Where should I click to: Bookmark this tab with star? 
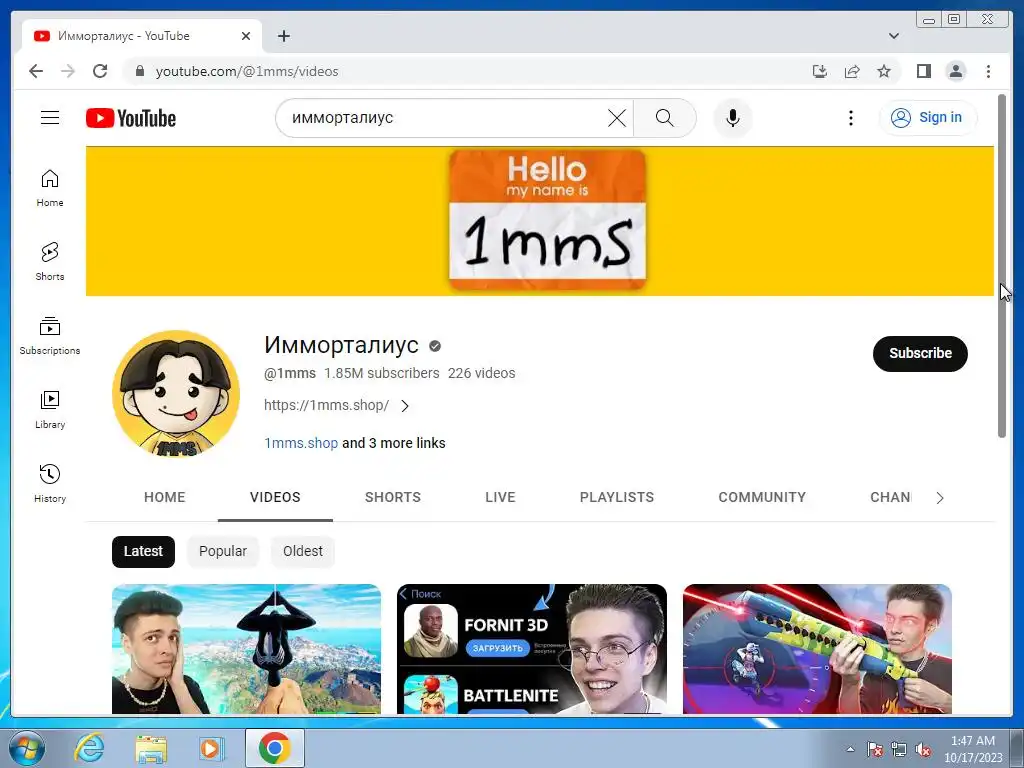pos(884,71)
